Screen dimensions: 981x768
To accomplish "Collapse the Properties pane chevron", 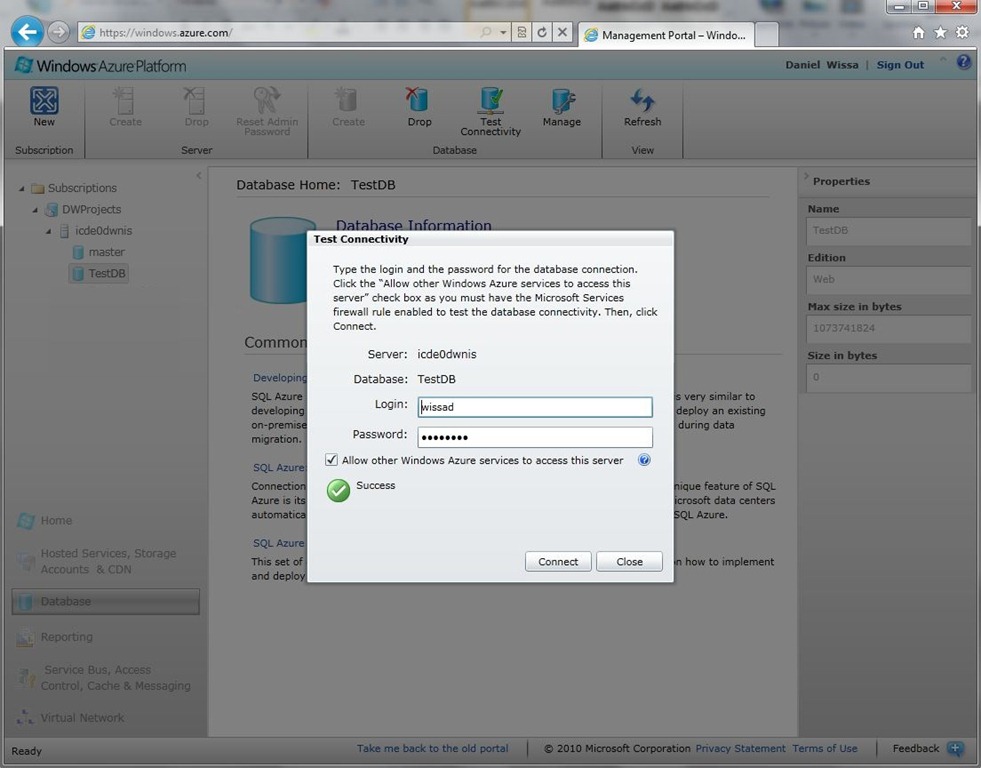I will 806,176.
